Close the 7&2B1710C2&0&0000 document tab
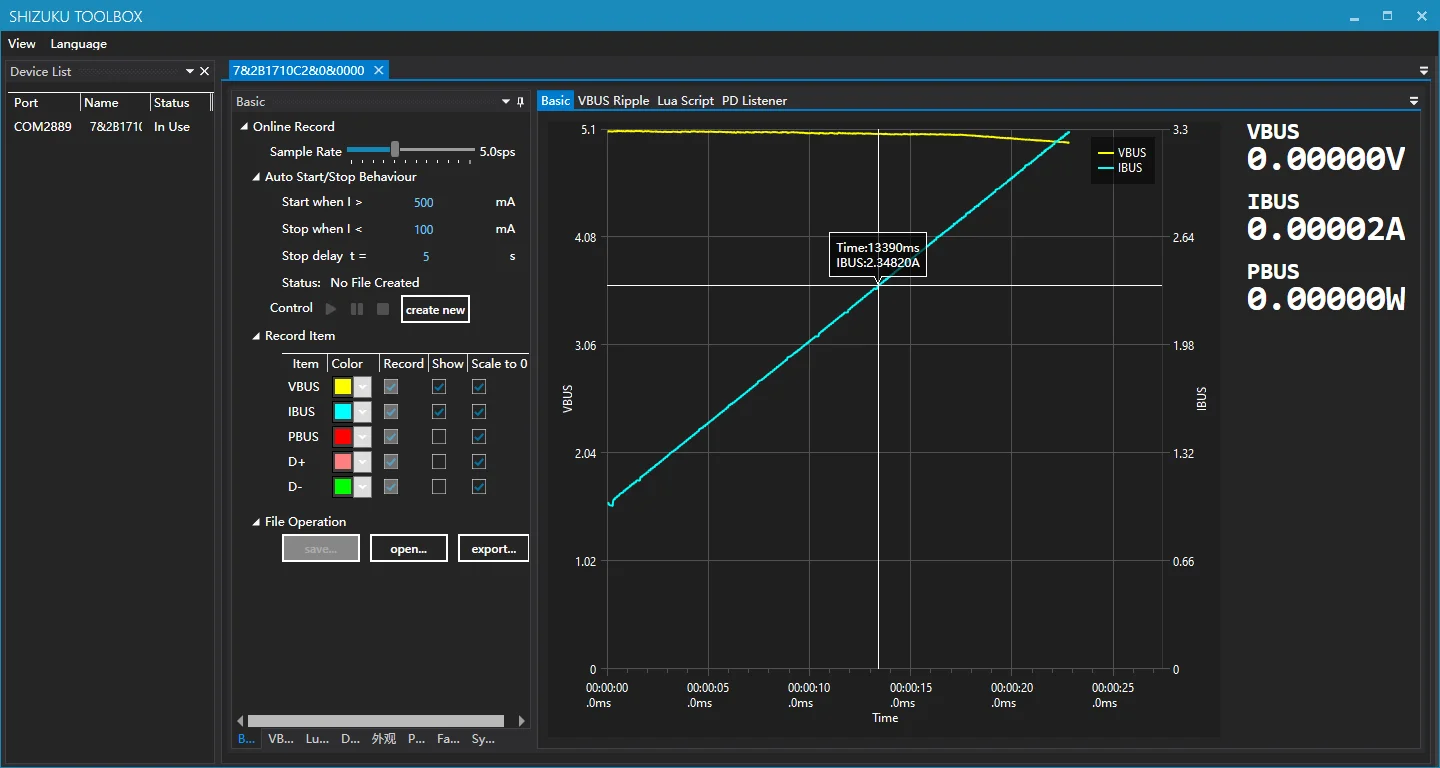Viewport: 1440px width, 768px height. coord(379,71)
